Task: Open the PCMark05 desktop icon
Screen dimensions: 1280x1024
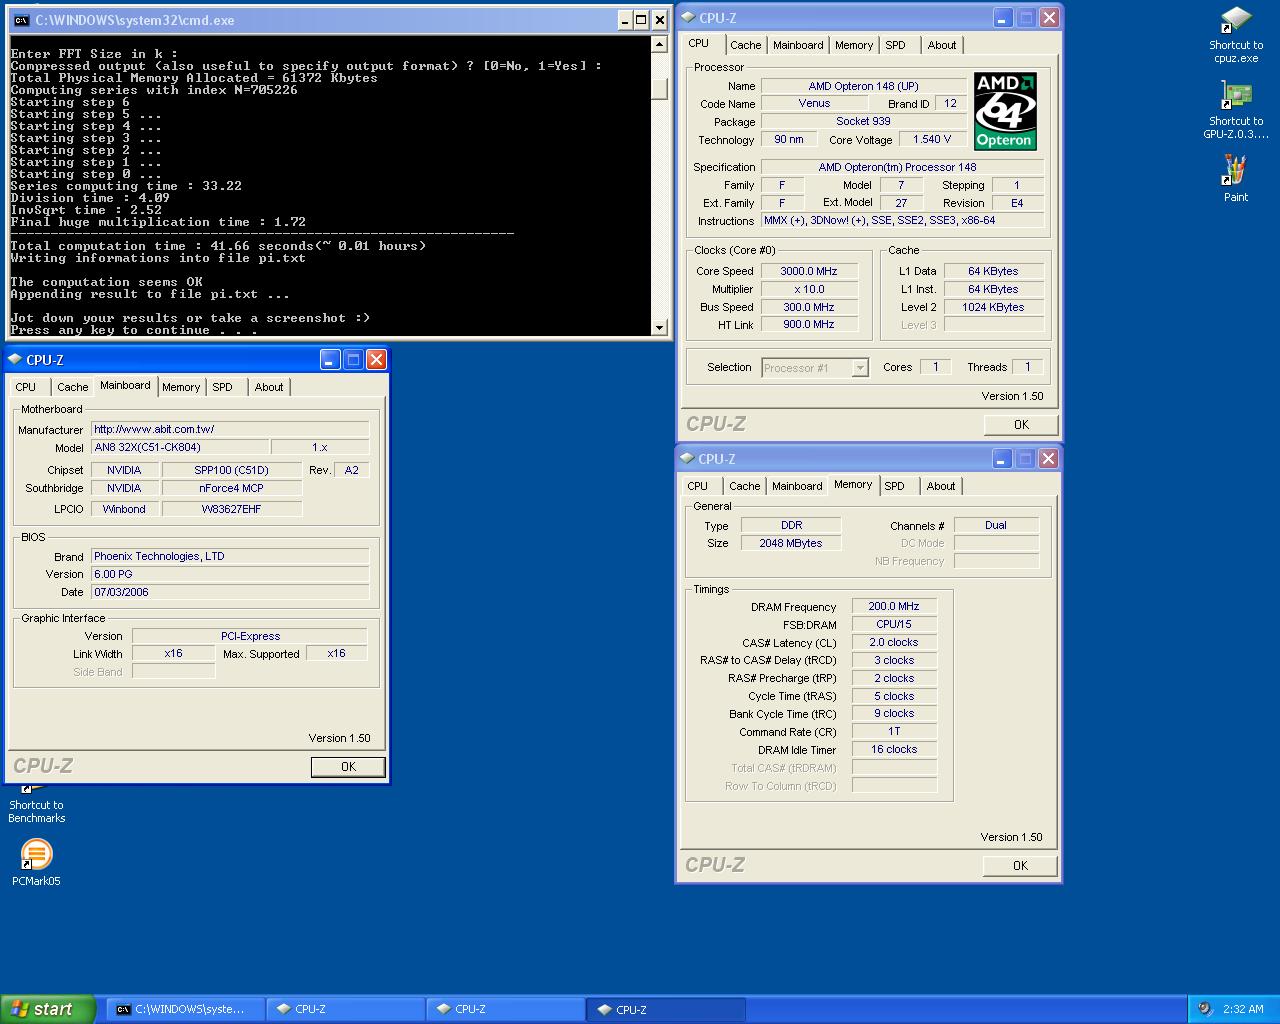Action: coord(36,862)
